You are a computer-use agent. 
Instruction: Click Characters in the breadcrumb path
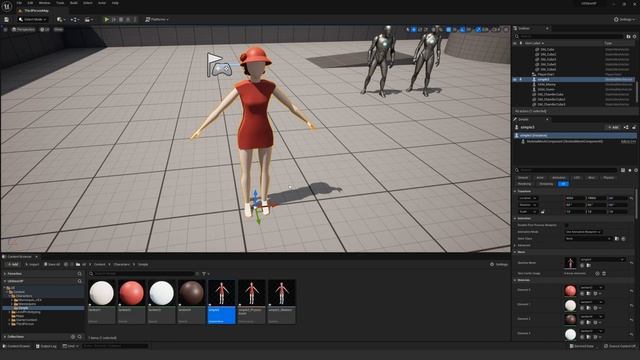pyautogui.click(x=121, y=264)
